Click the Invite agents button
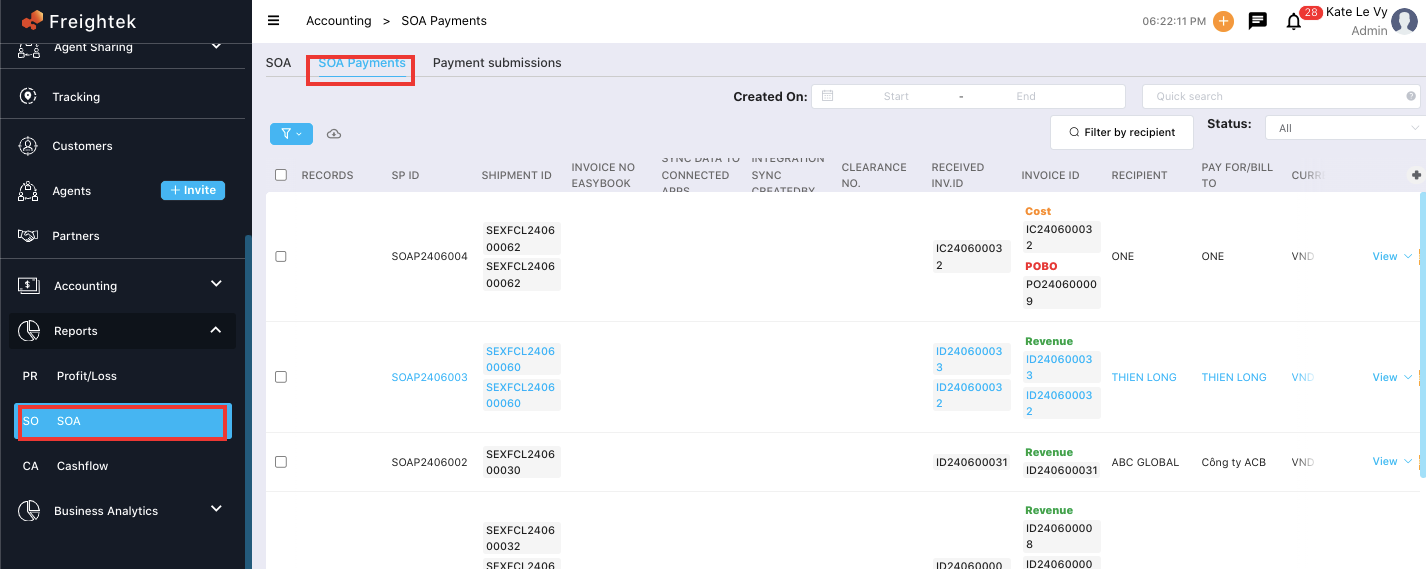This screenshot has width=1426, height=569. (x=193, y=190)
